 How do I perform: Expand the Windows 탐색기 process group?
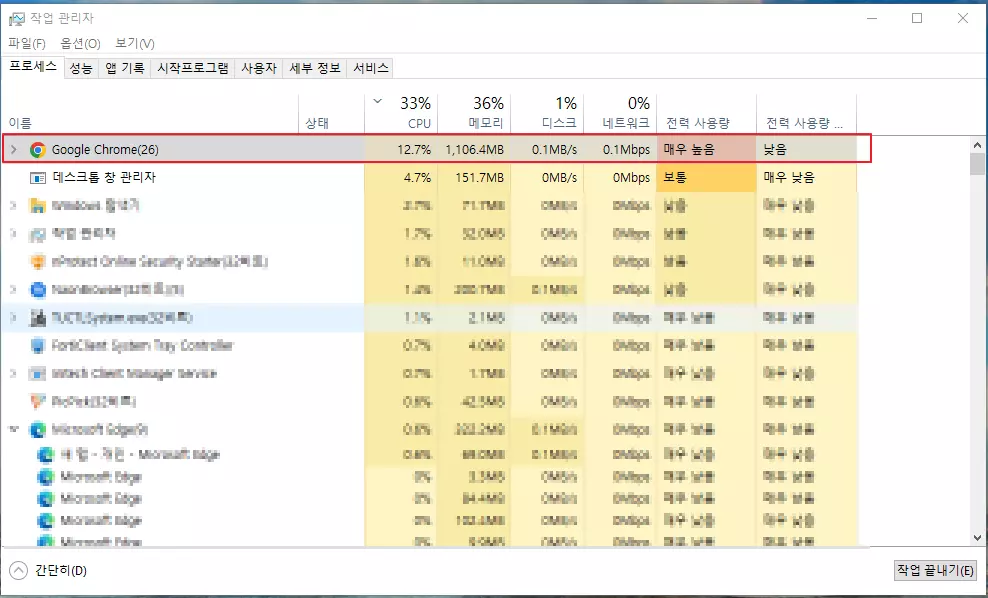[13, 205]
